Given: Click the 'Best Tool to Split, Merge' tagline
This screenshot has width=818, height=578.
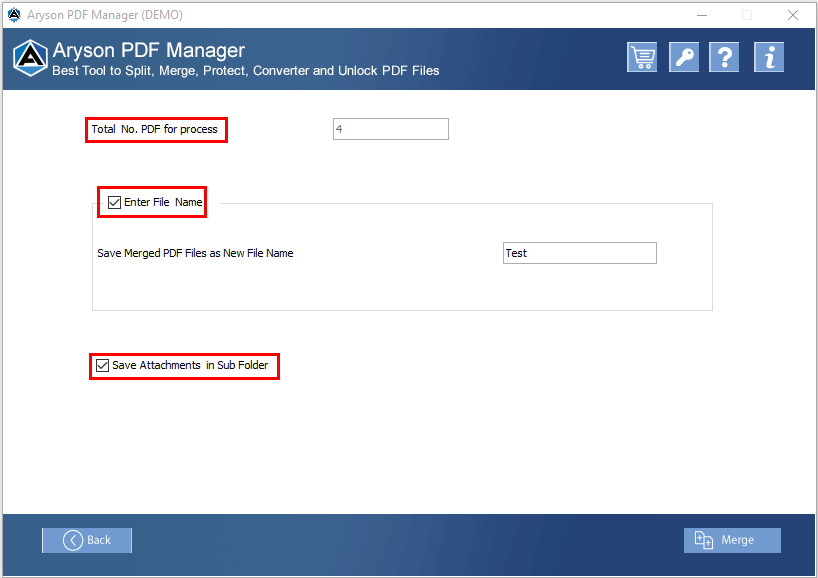Looking at the screenshot, I should click(x=246, y=71).
